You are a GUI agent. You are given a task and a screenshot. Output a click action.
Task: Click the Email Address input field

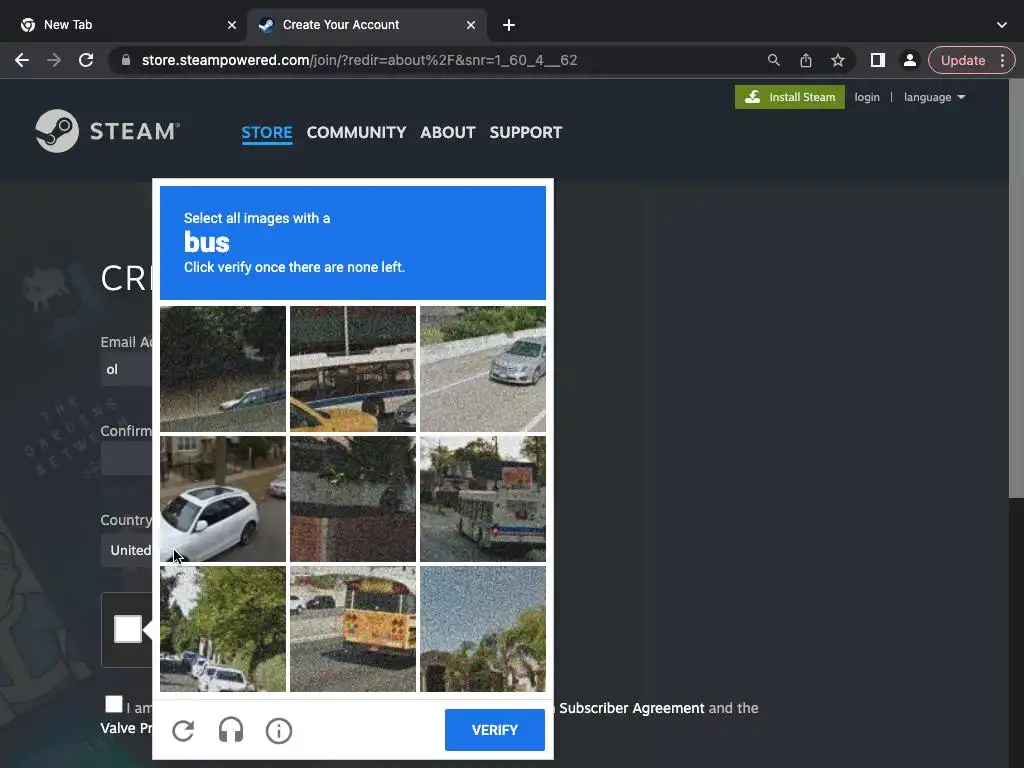click(127, 369)
